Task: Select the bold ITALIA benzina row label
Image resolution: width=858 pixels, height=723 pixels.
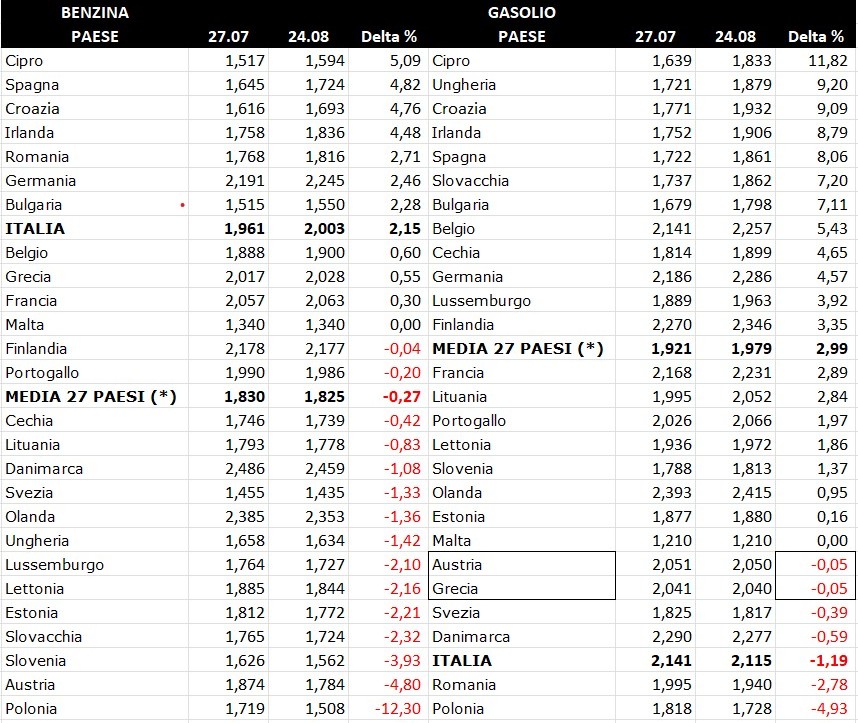Action: click(x=95, y=229)
